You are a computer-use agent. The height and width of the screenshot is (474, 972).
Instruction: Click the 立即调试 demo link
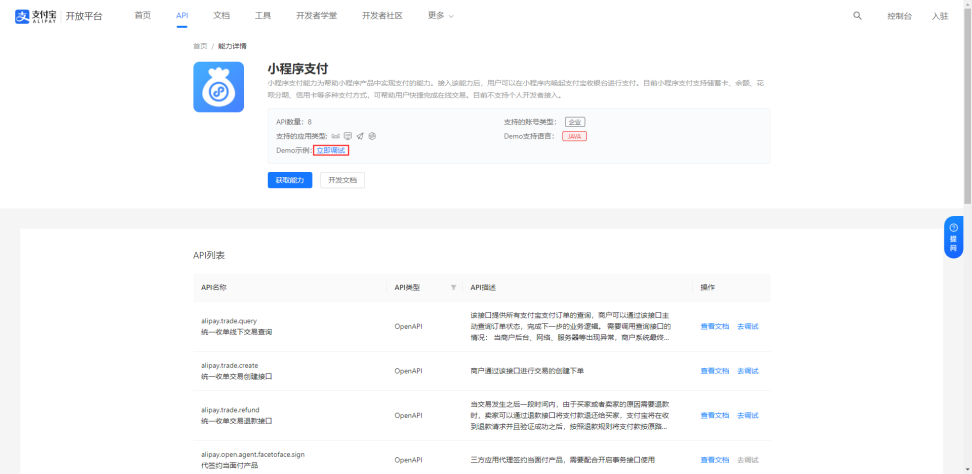331,151
